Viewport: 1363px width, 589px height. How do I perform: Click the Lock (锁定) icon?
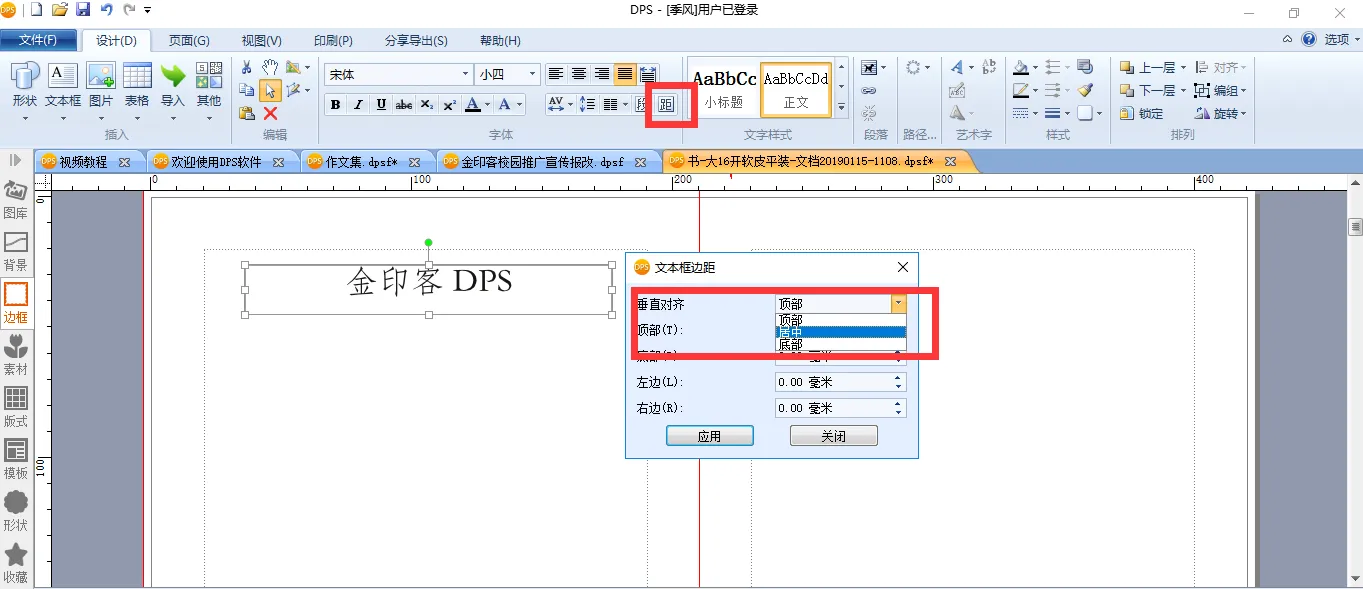(1142, 113)
